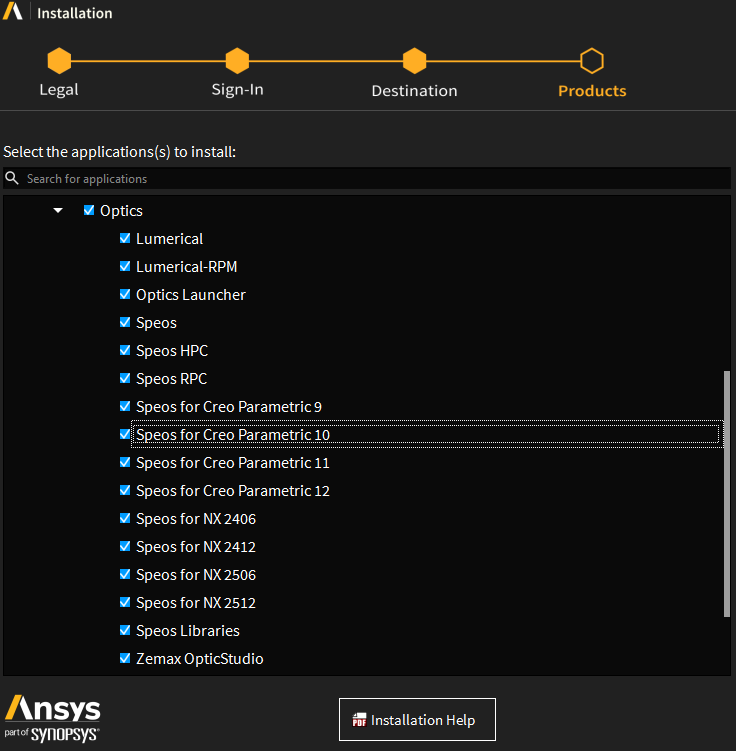
Task: Deselect the Speos checkbox
Action: (x=125, y=322)
